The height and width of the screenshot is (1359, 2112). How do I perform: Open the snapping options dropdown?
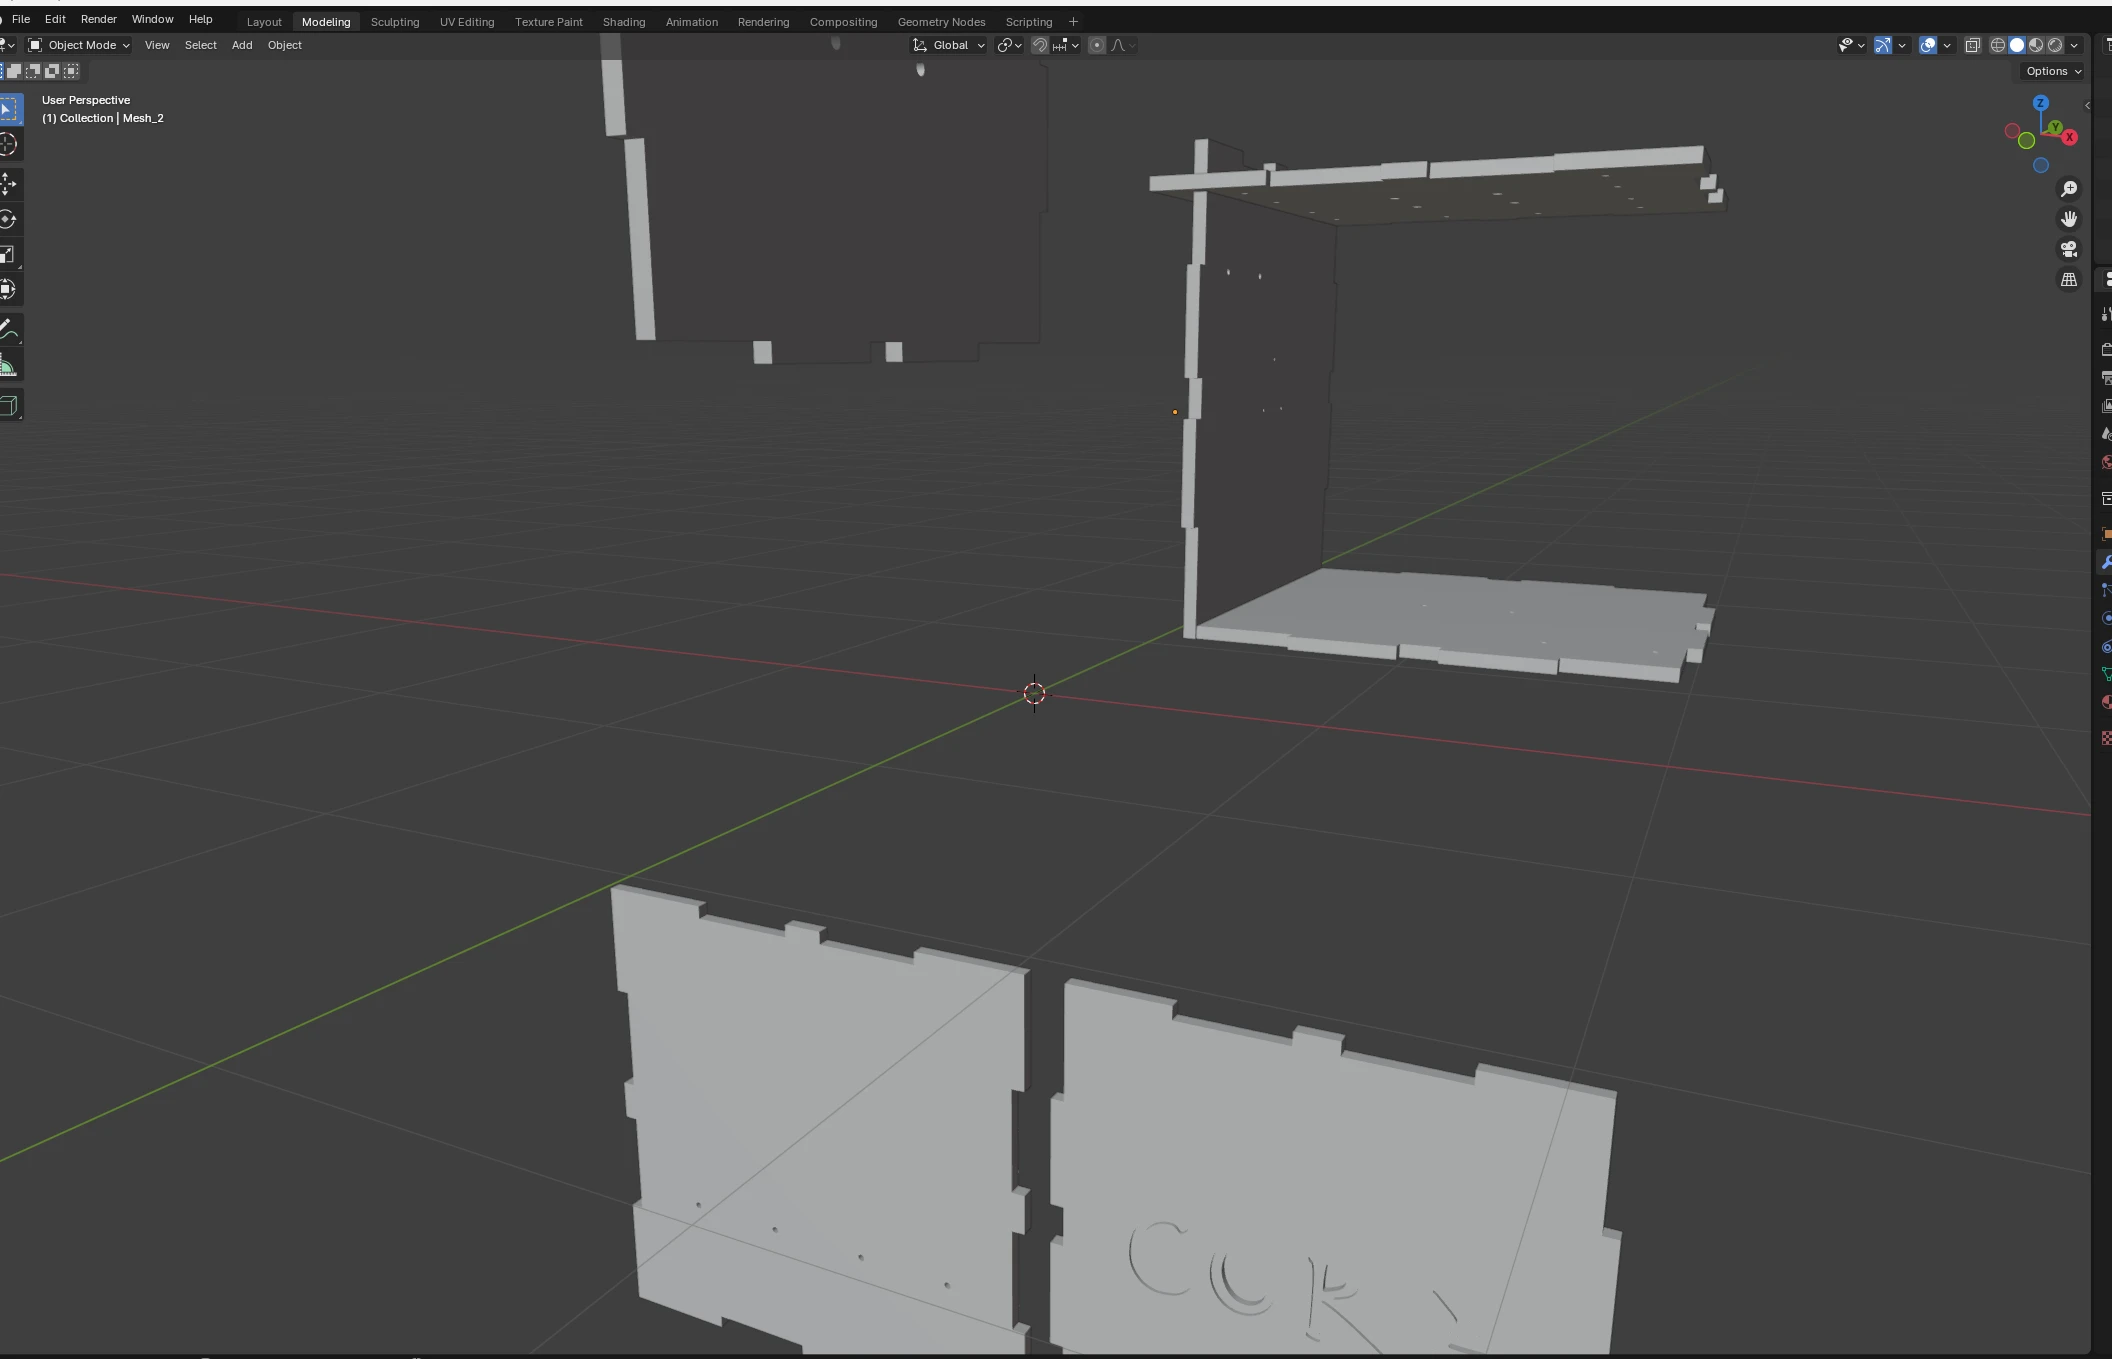coord(1066,45)
